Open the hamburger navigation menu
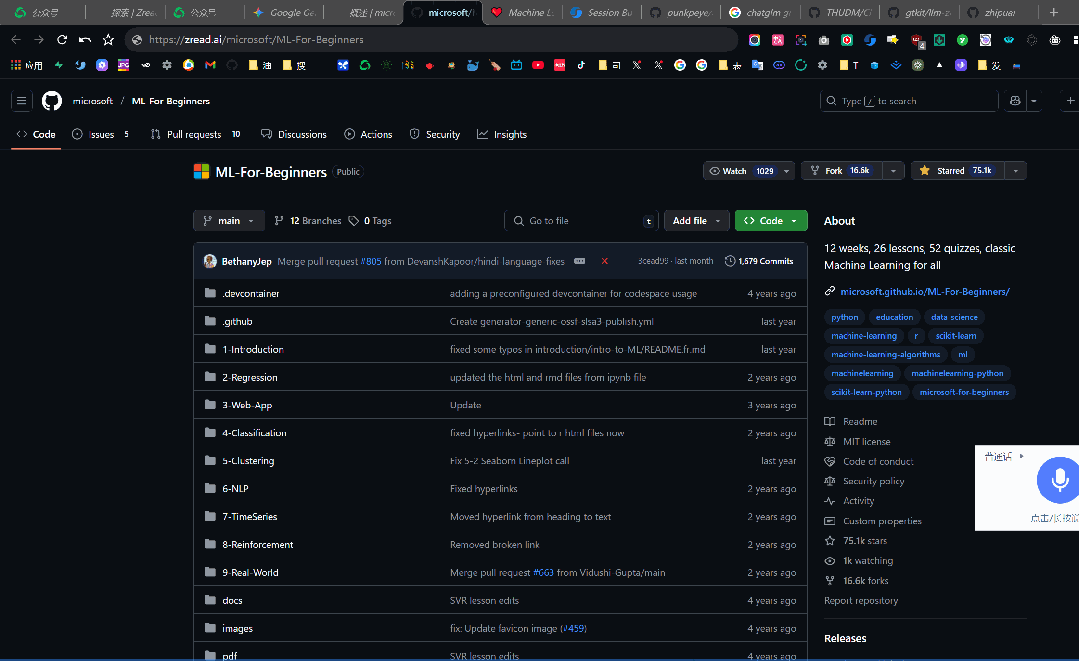 (x=21, y=101)
